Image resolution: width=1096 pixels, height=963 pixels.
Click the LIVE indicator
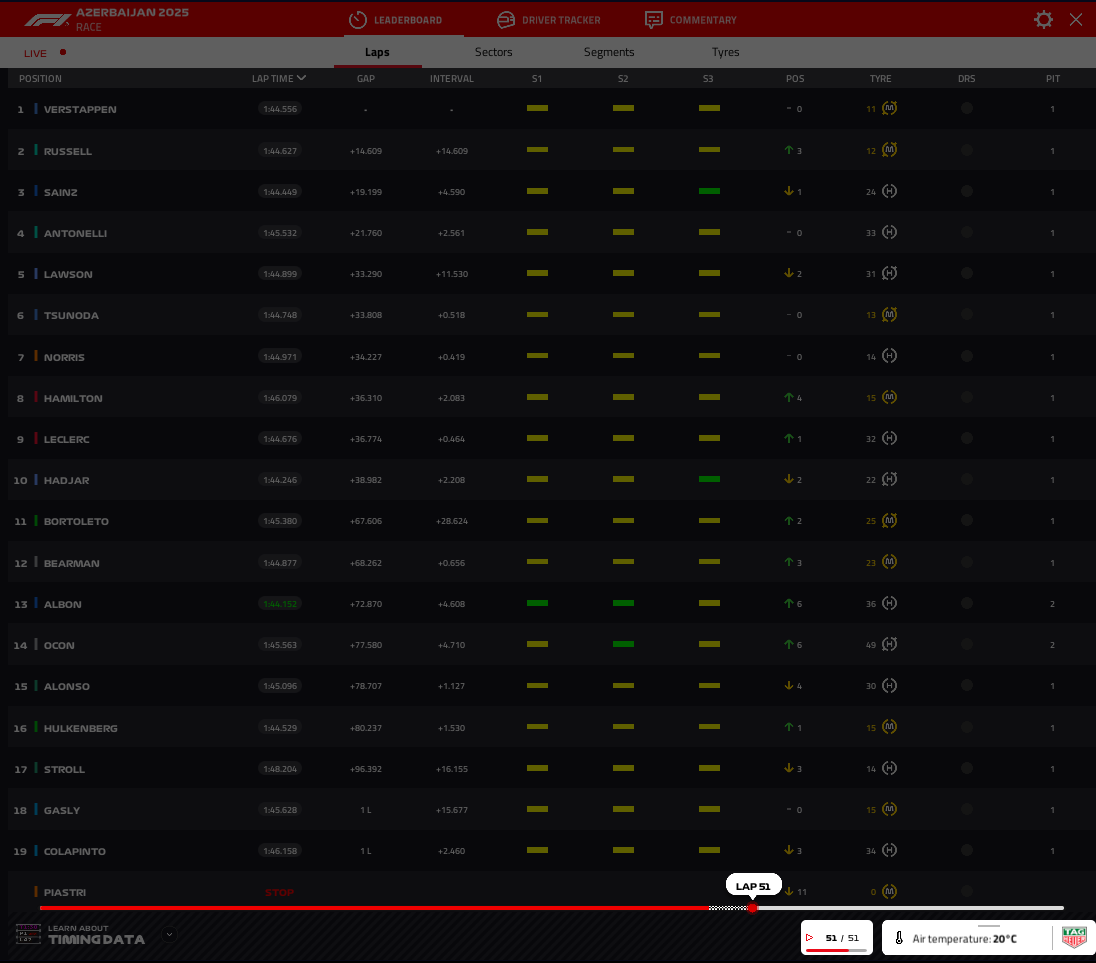point(45,53)
